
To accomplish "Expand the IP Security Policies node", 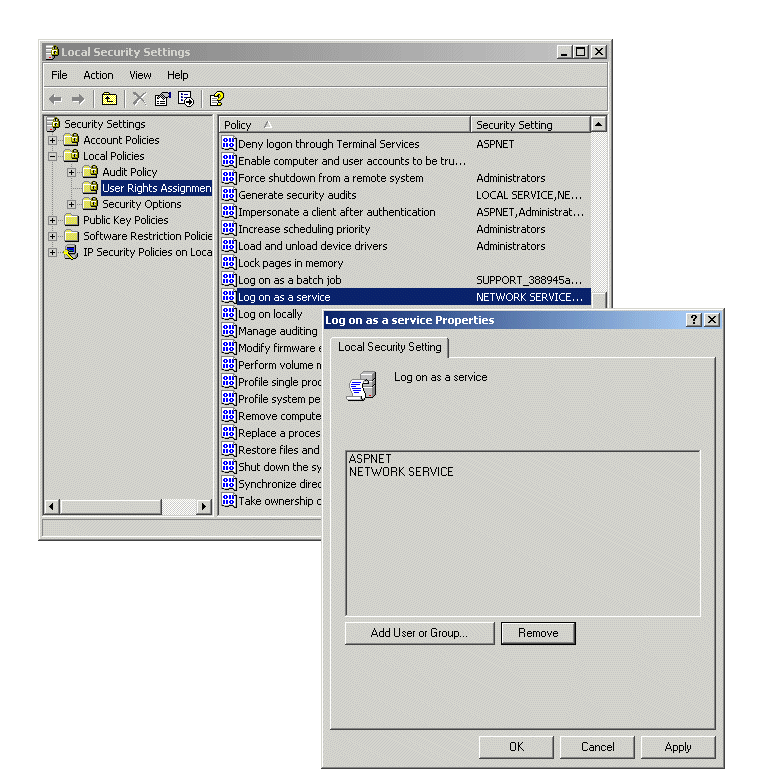I will tap(52, 252).
